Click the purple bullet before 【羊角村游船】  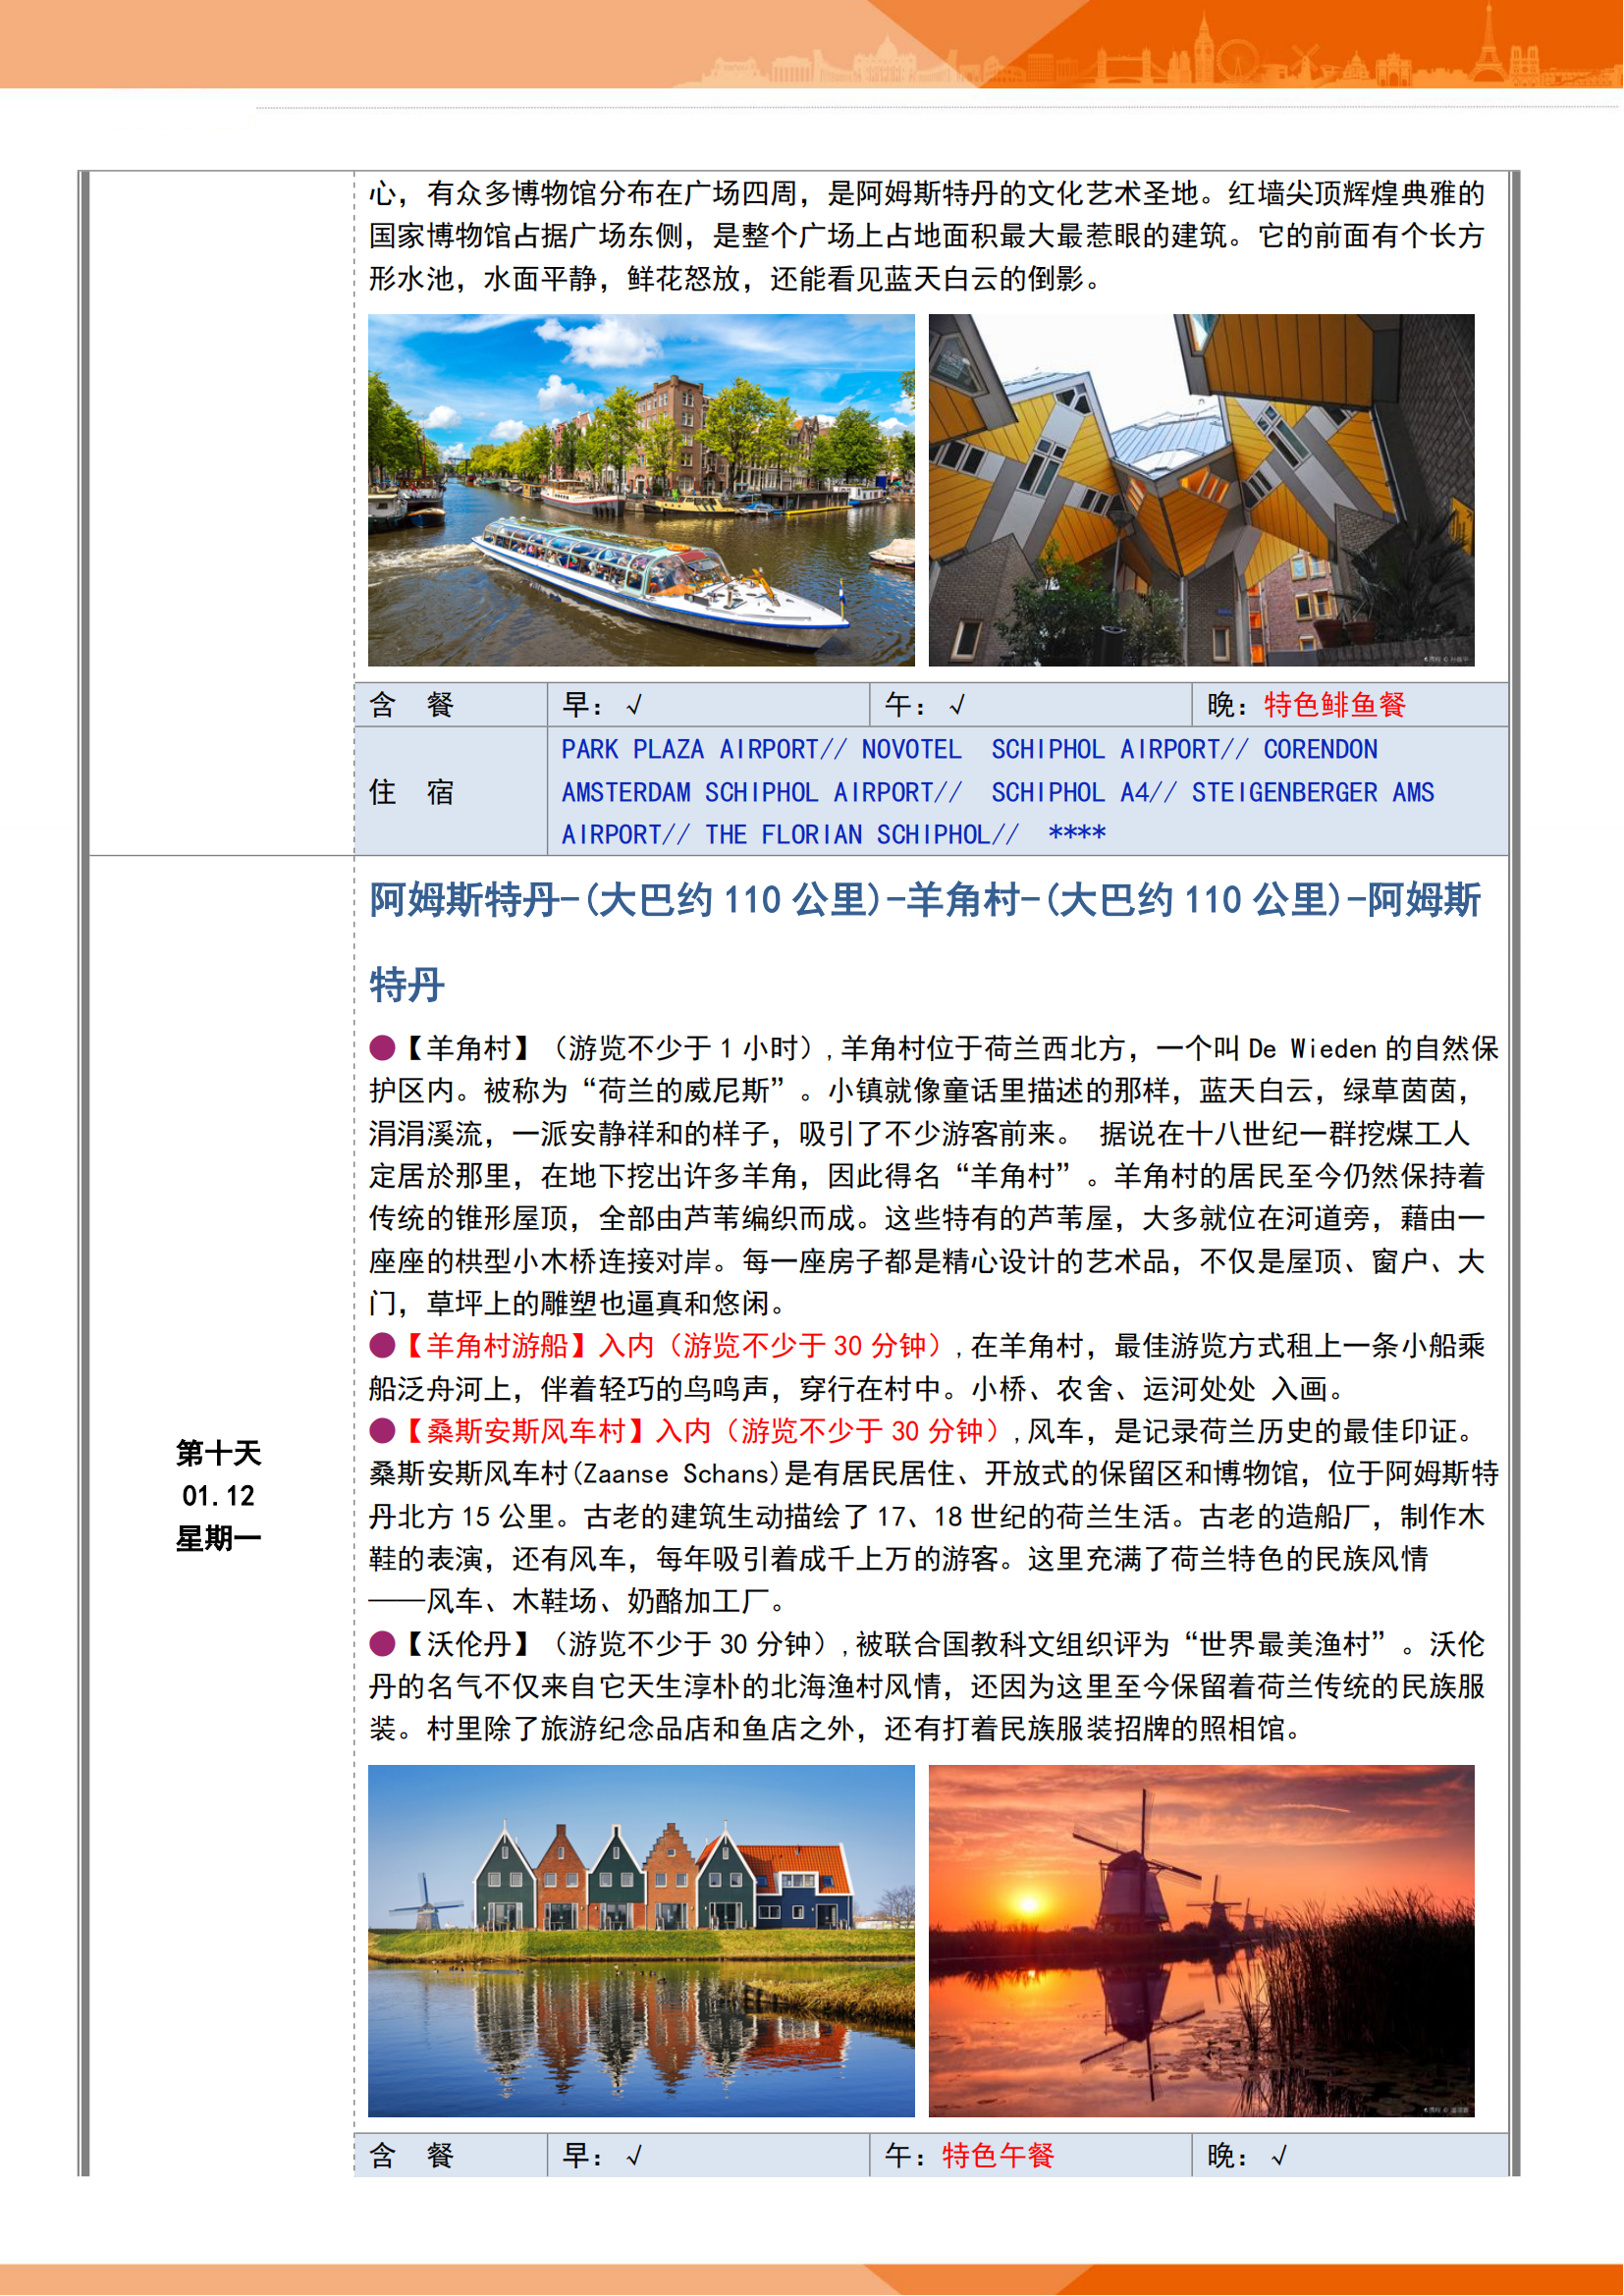click(382, 1346)
